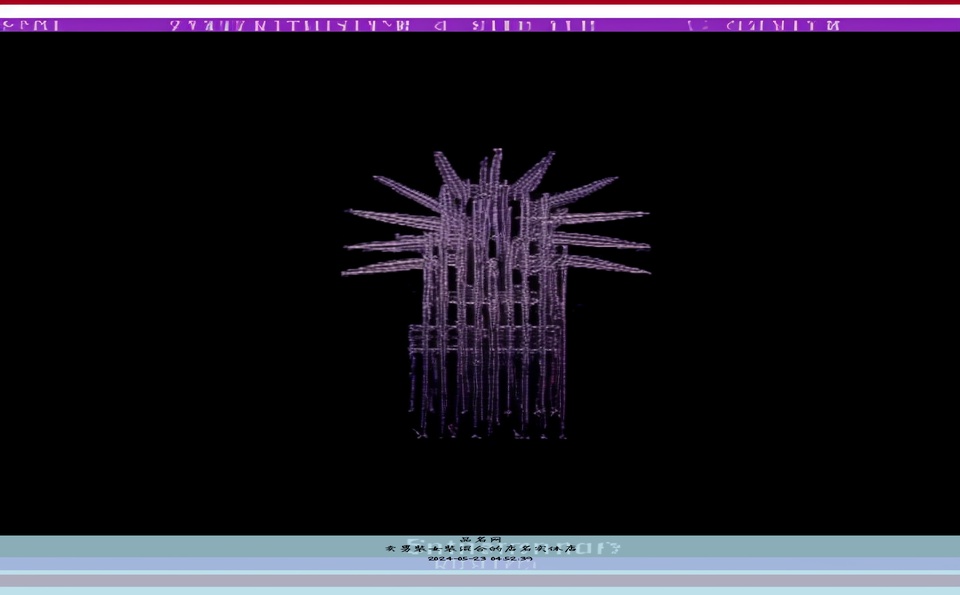Viewport: 960px width, 595px height.
Task: Click the 2024-05-23 04:52:39 timestamp
Action: tap(480, 558)
